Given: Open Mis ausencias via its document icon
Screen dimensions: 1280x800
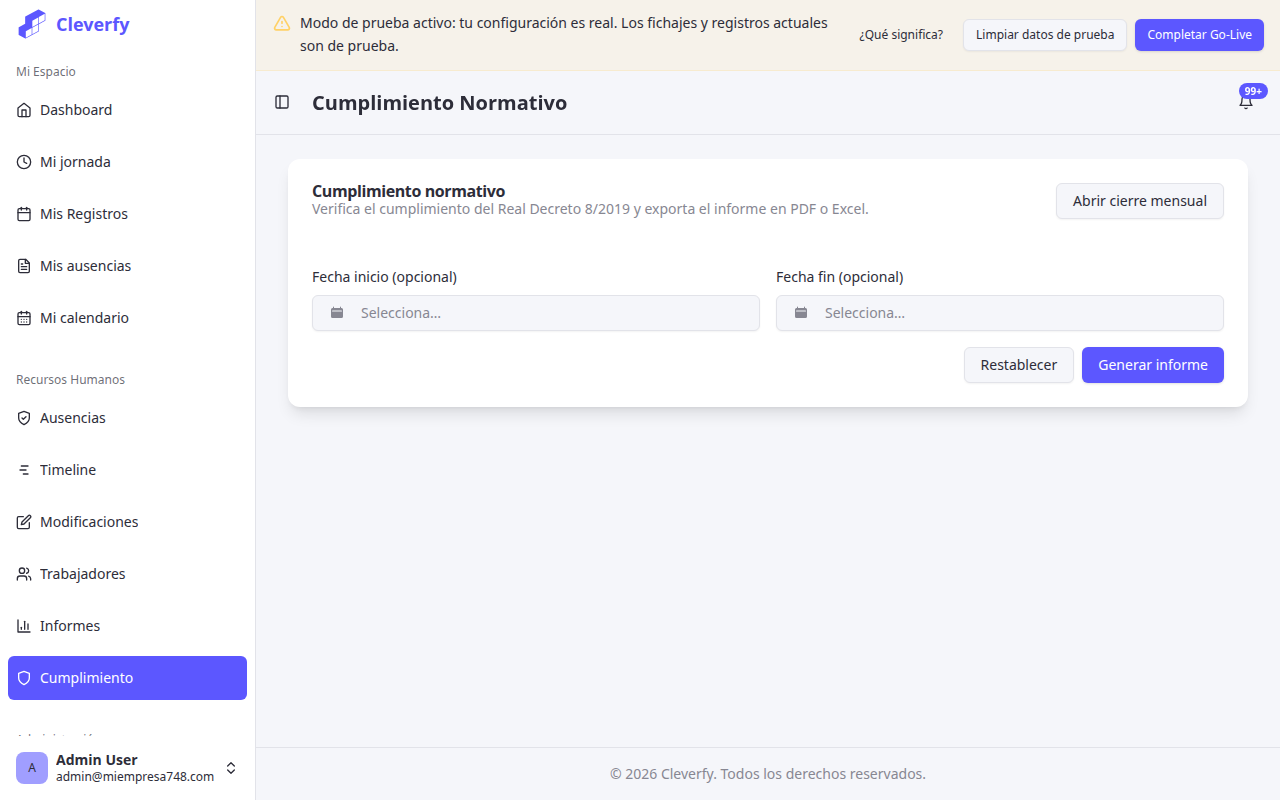Looking at the screenshot, I should tap(24, 265).
